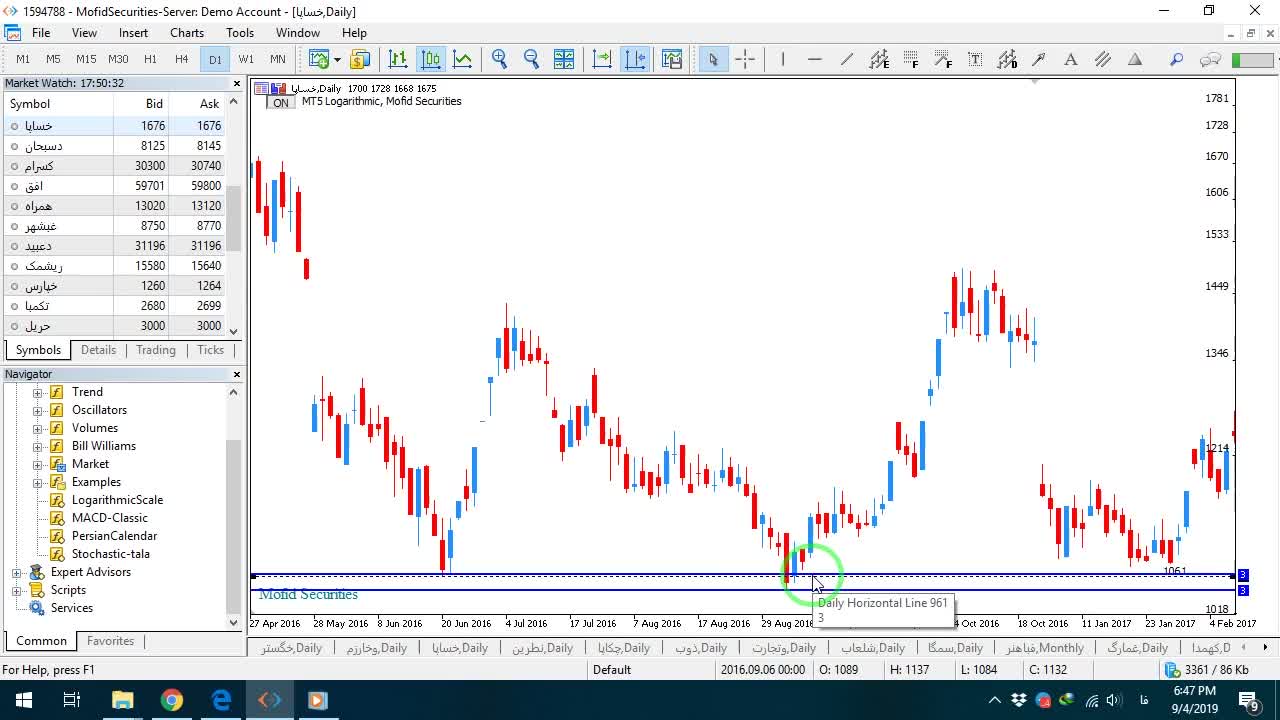Expand the Examples folder
This screenshot has width=1280, height=720.
coord(38,482)
